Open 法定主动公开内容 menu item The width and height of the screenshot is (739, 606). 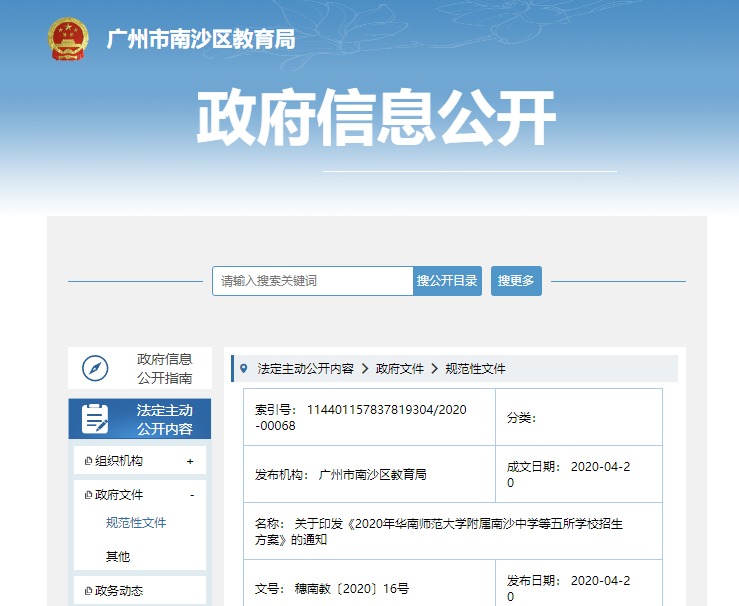click(164, 419)
